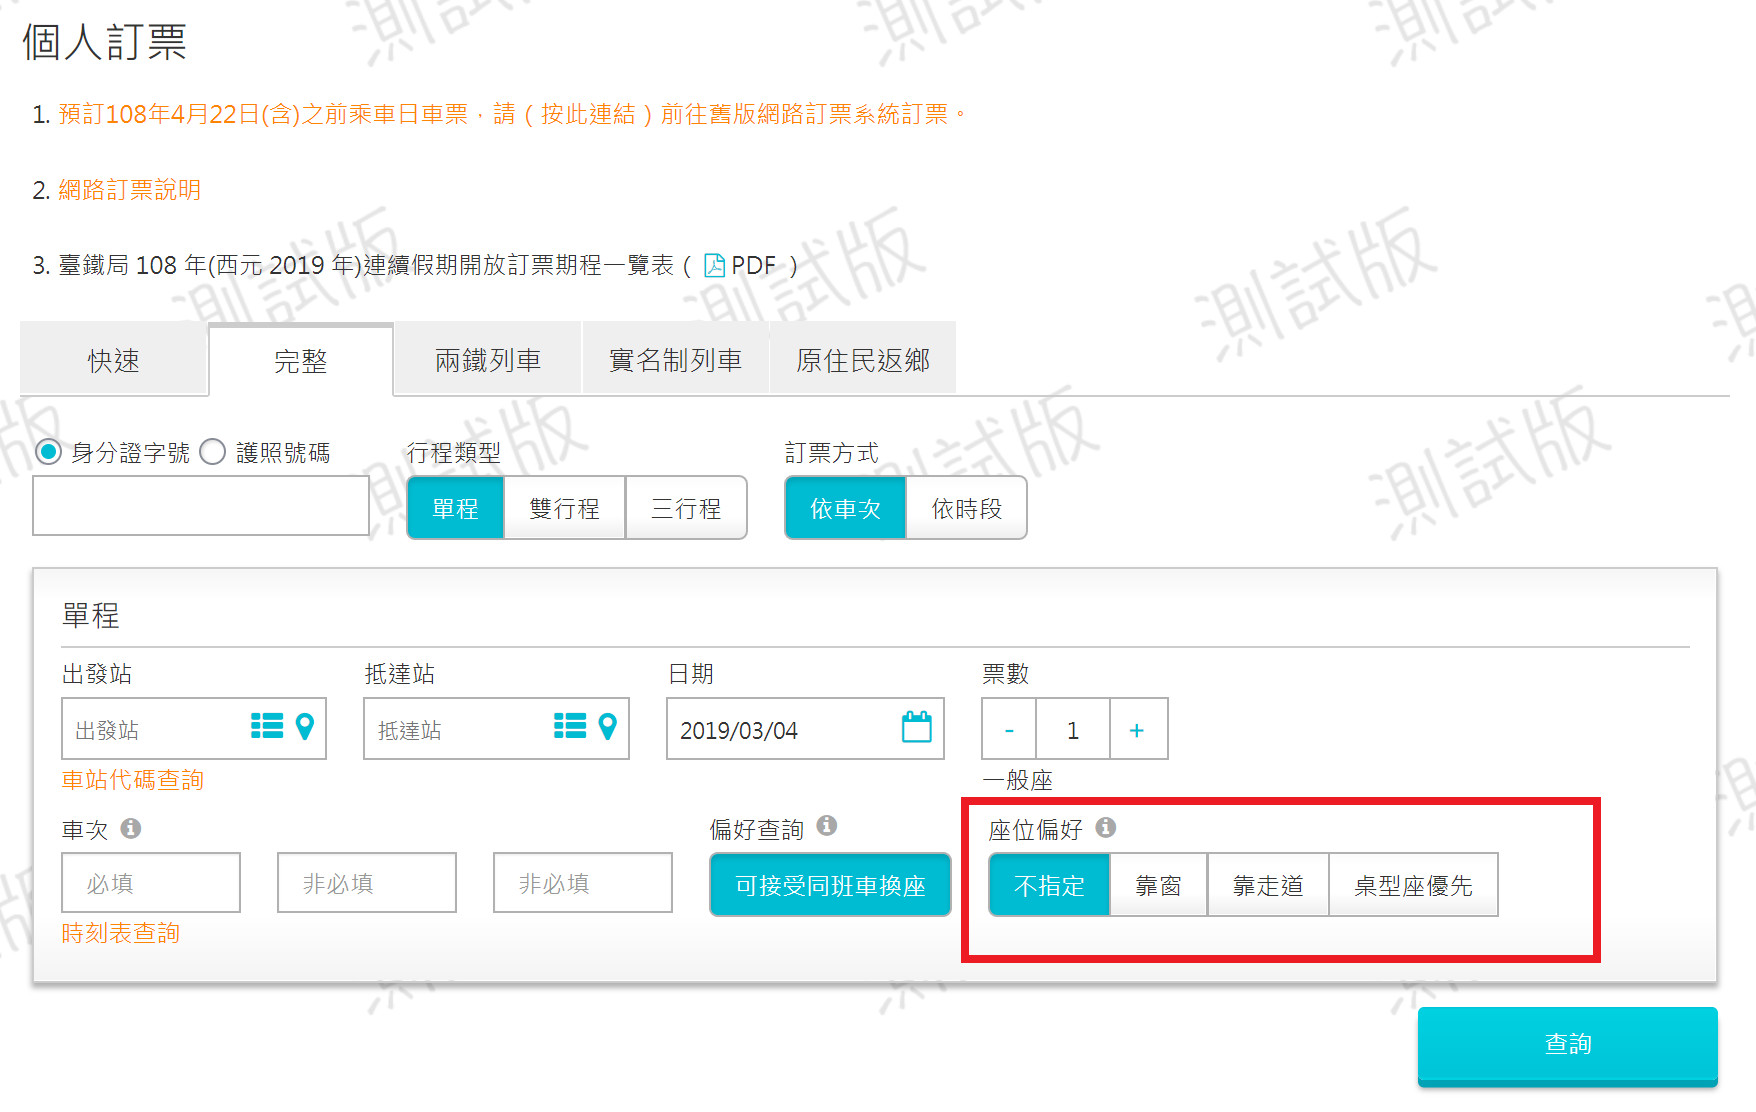1756x1112 pixels.
Task: Select 依車次 booking method
Action: tap(846, 508)
